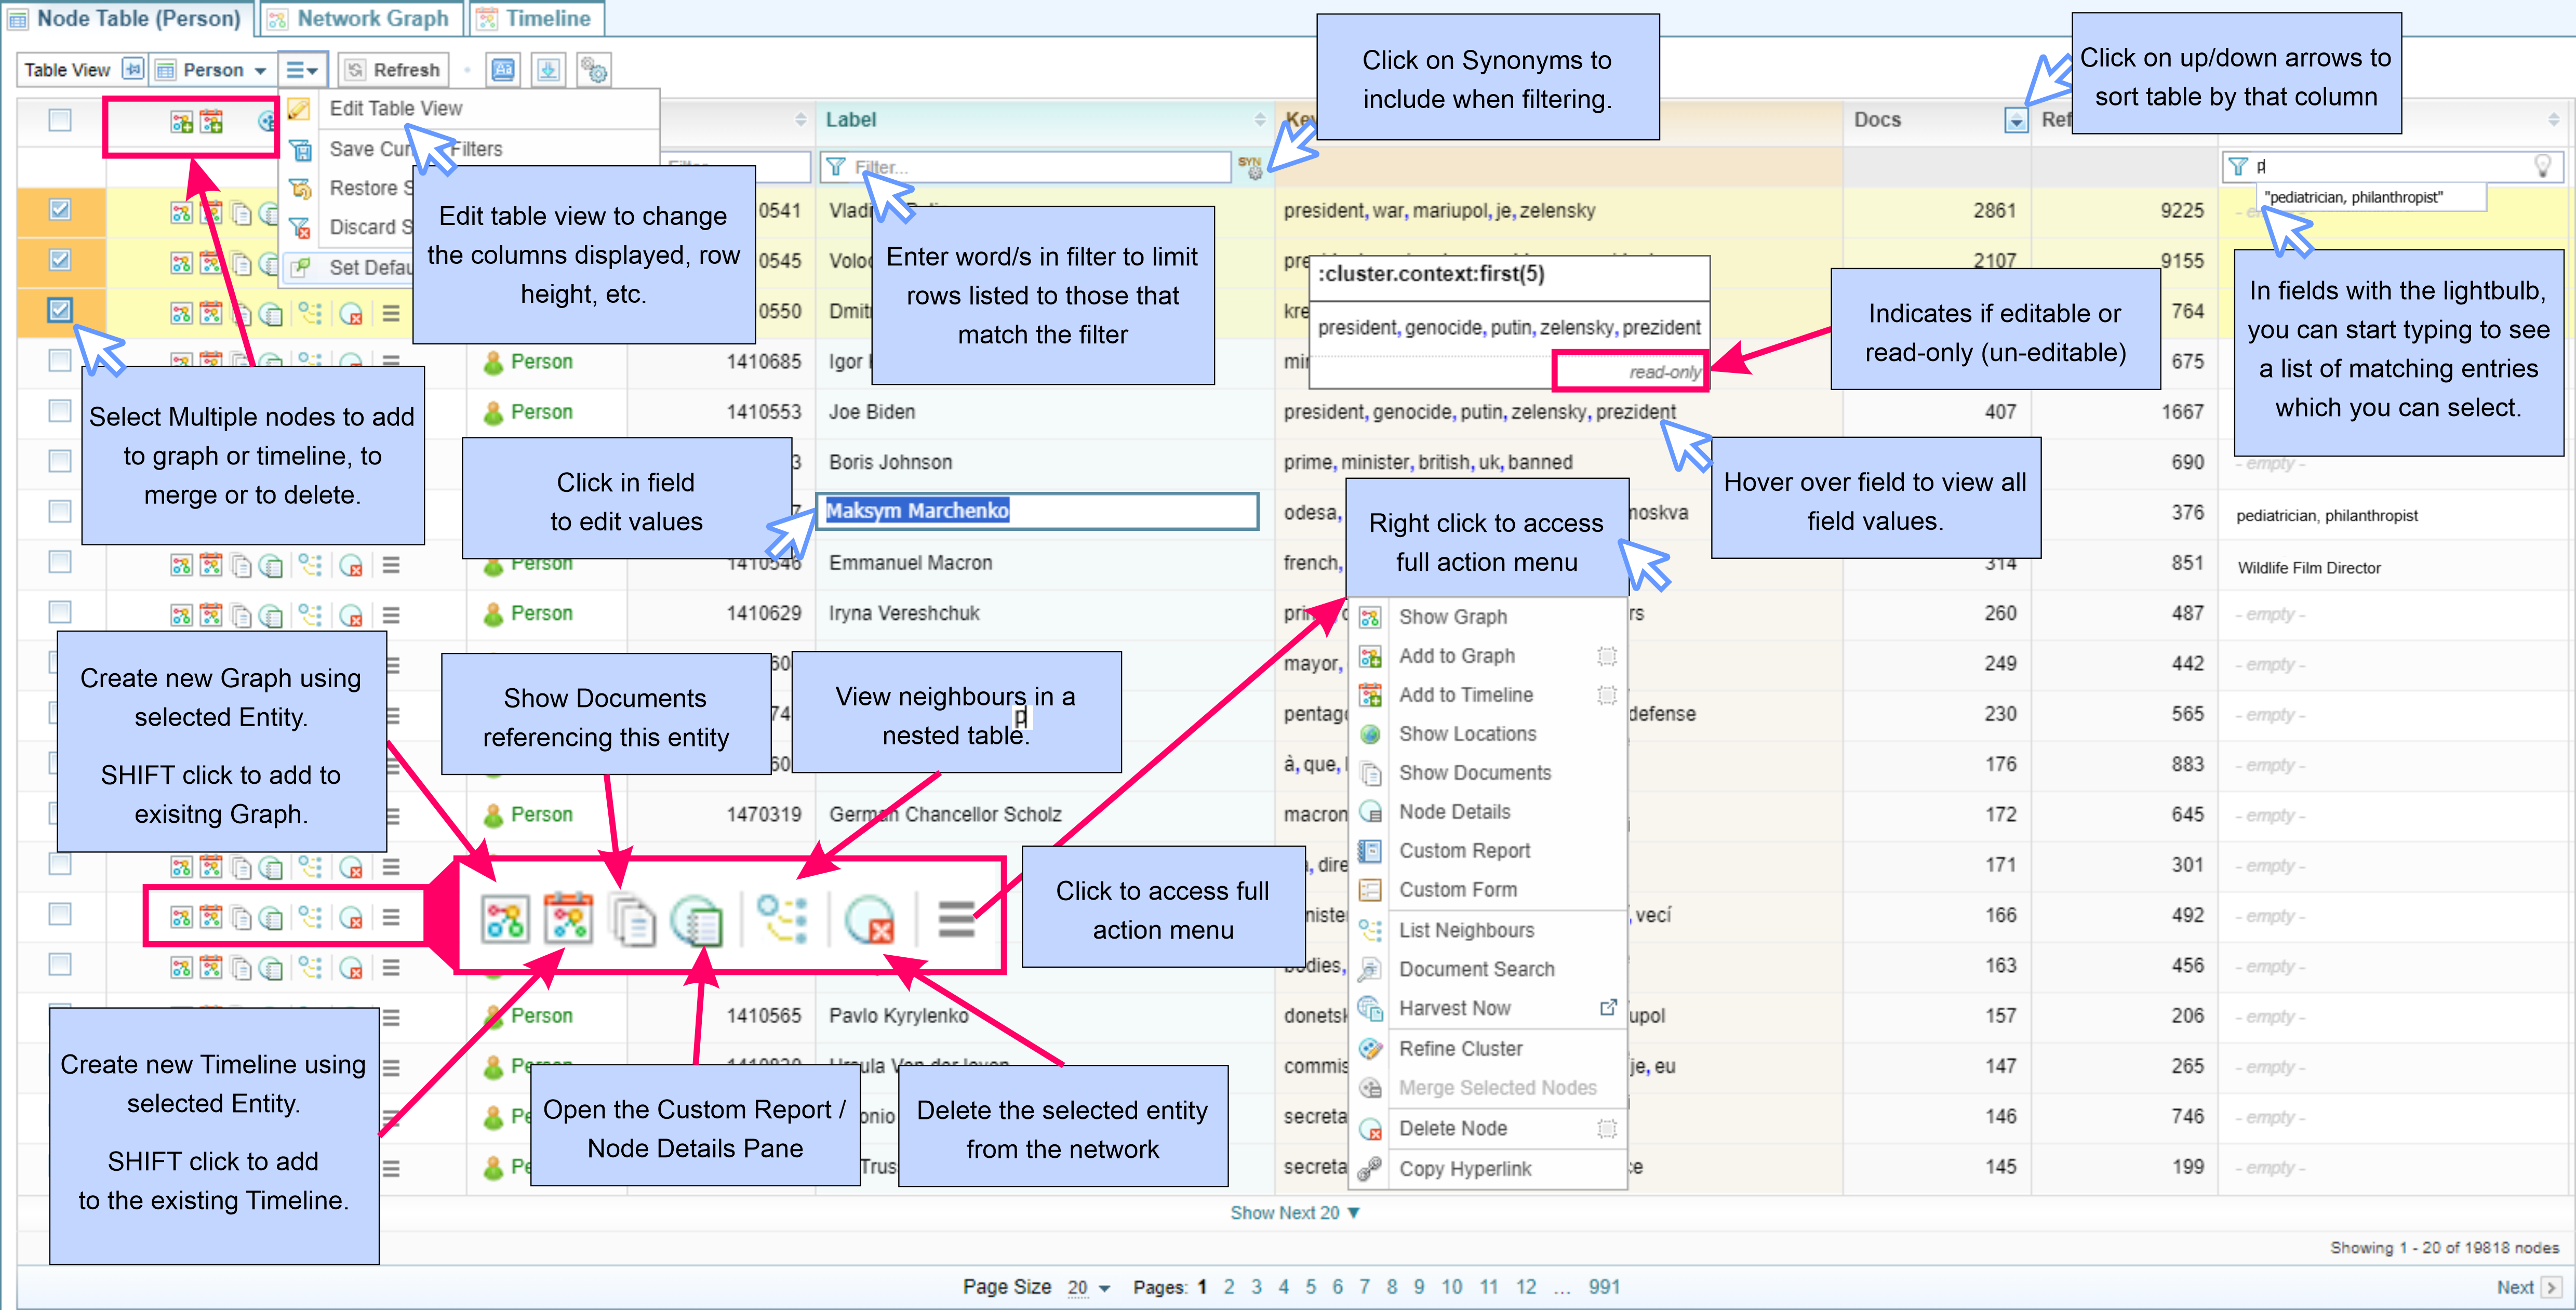
Task: Click Delete icon on Iryna Vereshchuk row
Action: pyautogui.click(x=350, y=614)
